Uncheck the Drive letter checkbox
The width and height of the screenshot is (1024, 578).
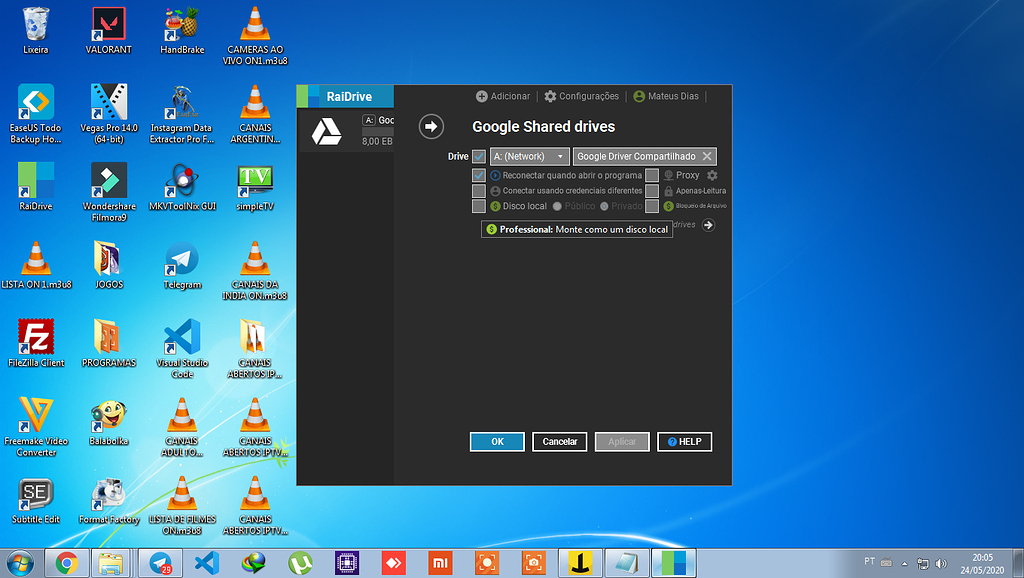[x=478, y=156]
